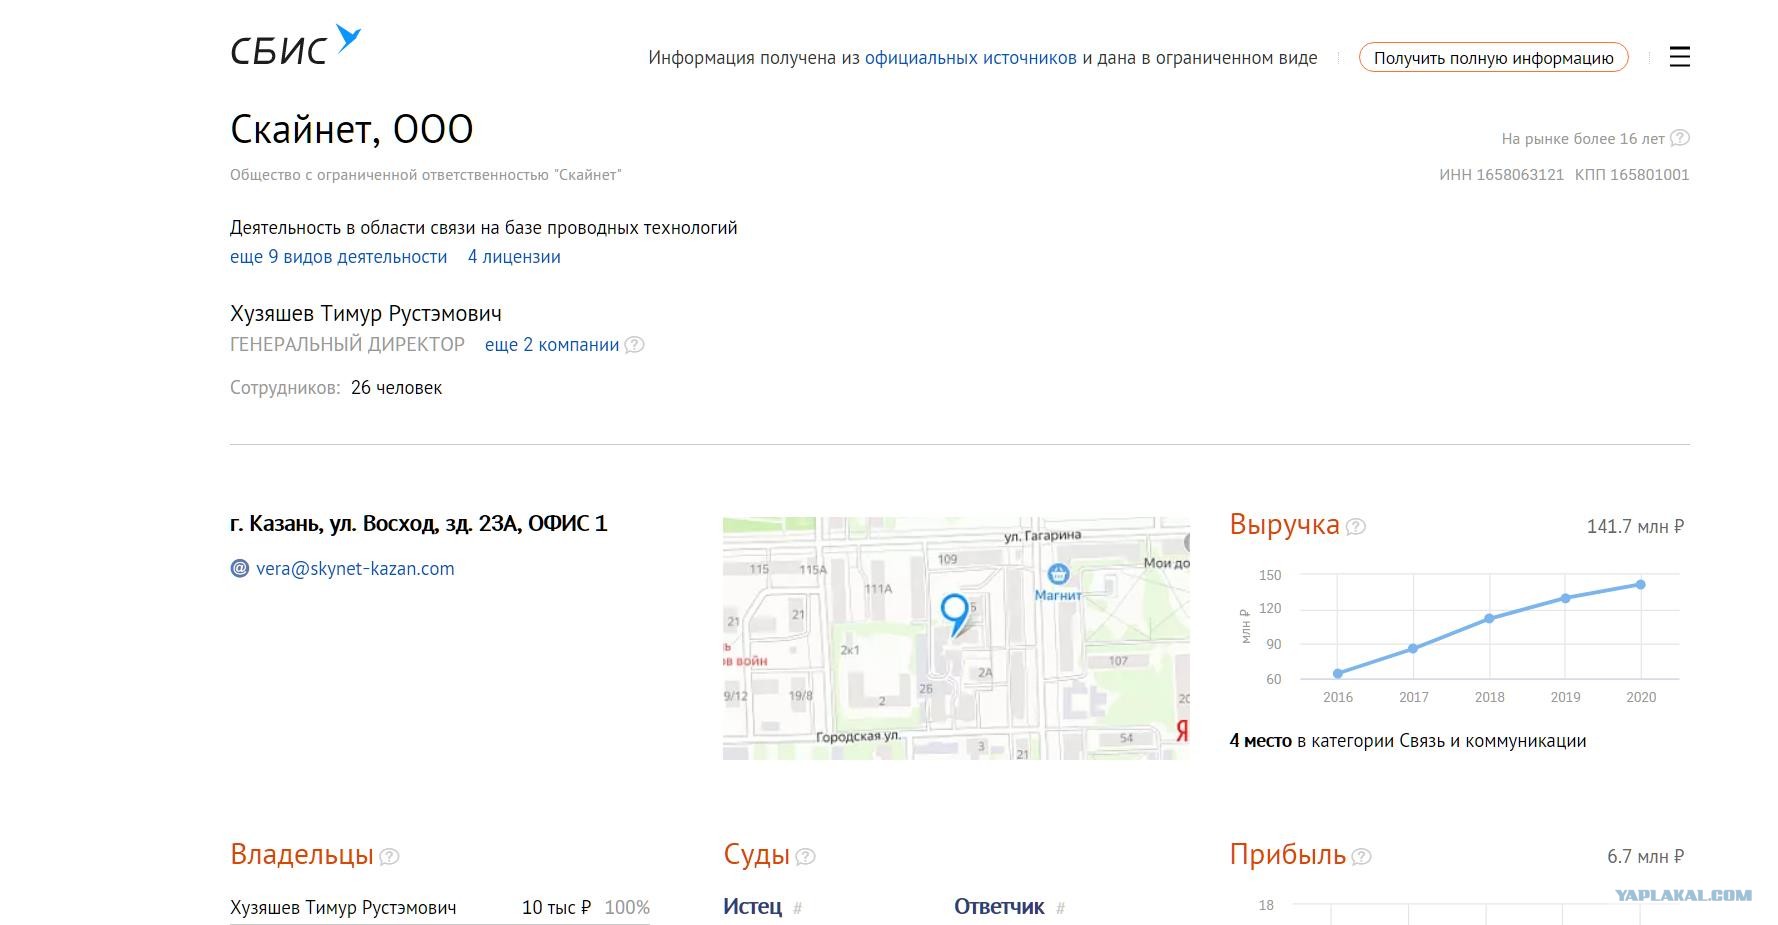The image size is (1778, 925).
Task: Click the 2020 data point on revenue chart
Action: pos(1641,585)
